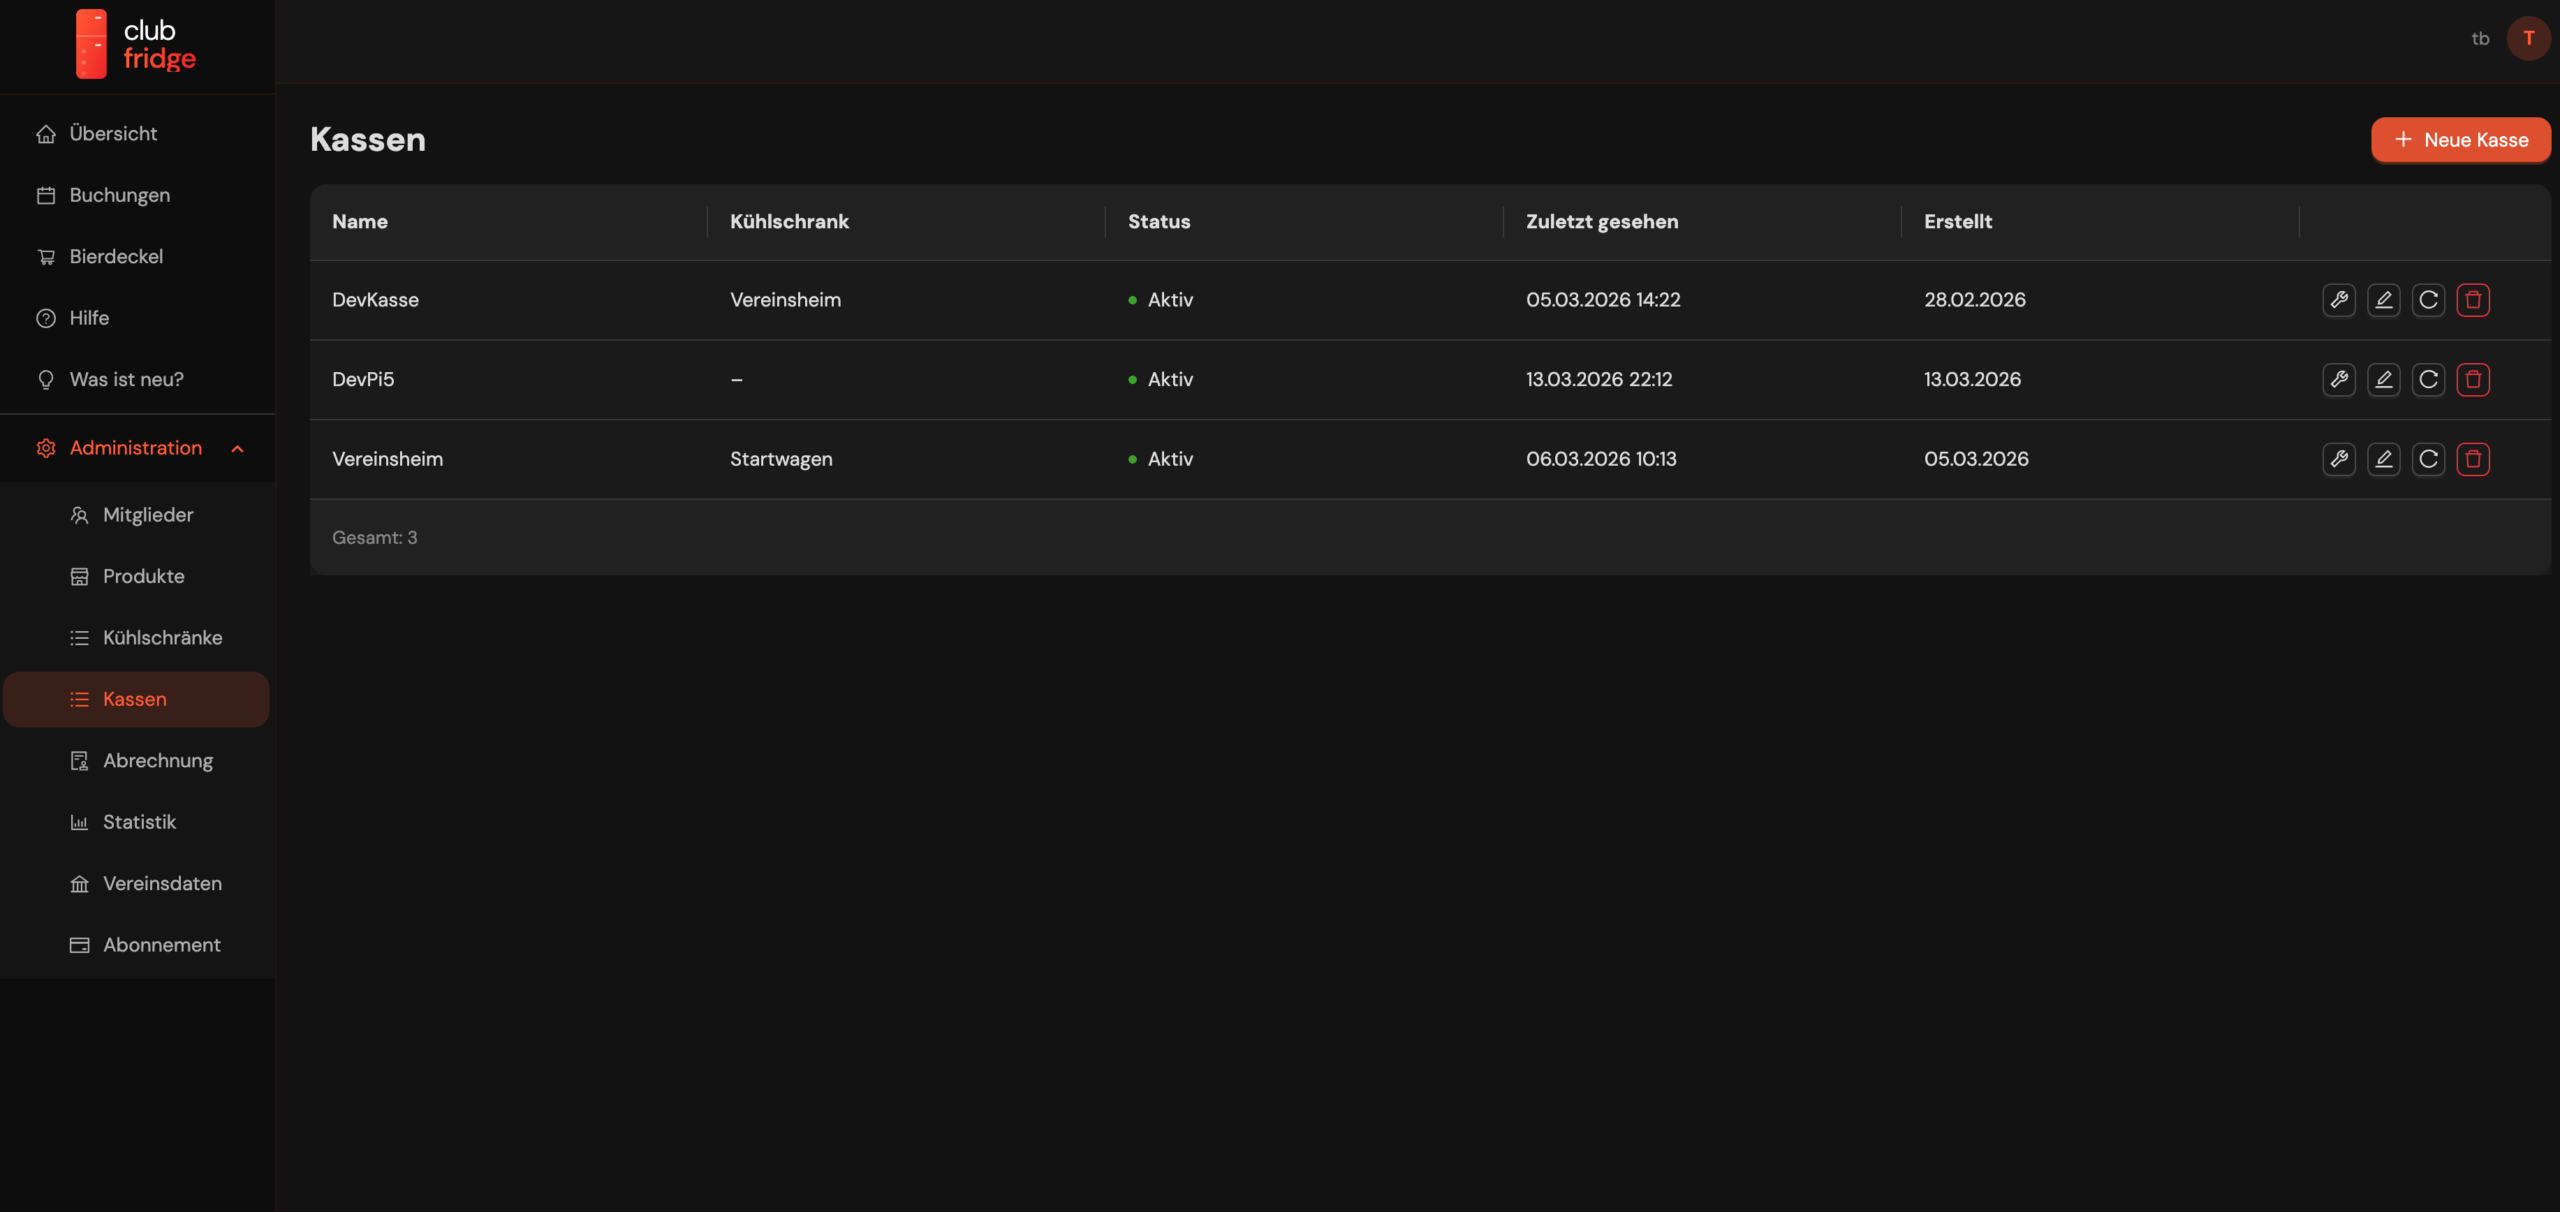
Task: Open the Übersicht page
Action: [113, 134]
